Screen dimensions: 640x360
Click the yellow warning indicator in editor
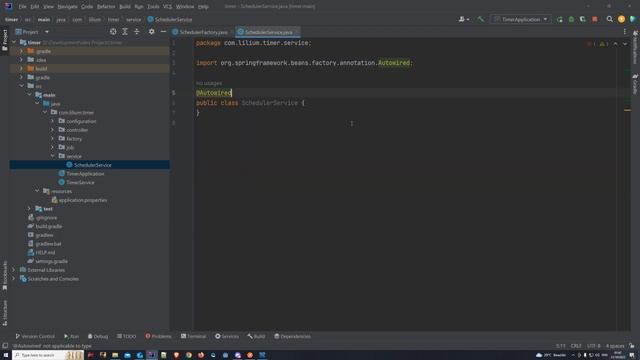(x=604, y=44)
